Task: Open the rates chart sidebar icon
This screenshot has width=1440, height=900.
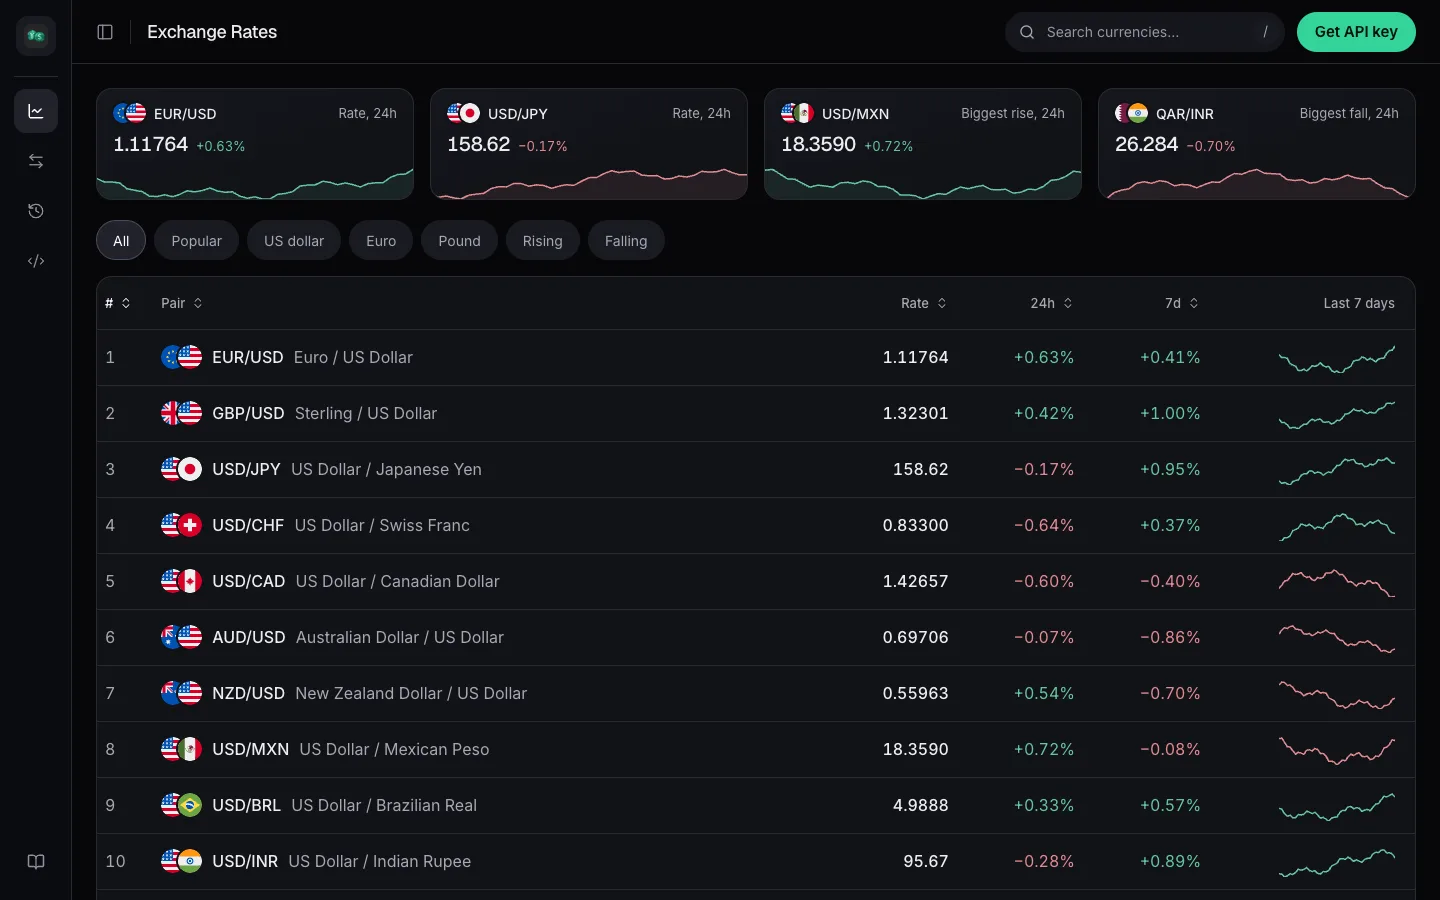Action: coord(36,111)
